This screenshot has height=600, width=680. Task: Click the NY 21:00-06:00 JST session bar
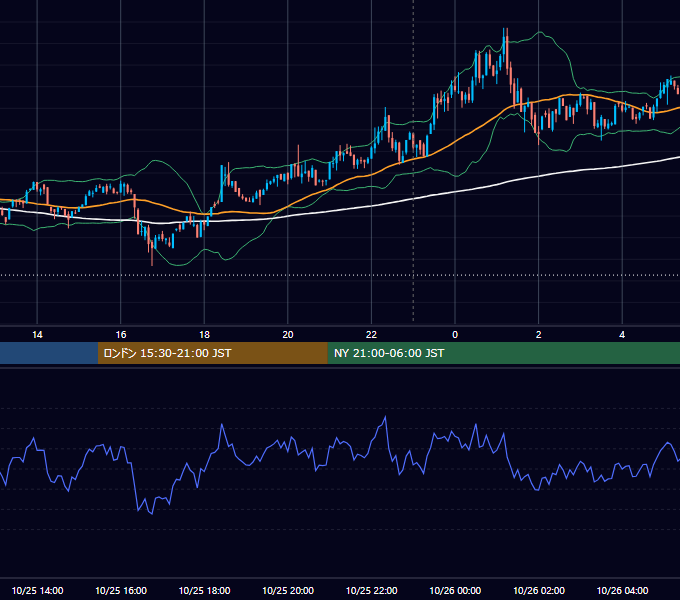(x=503, y=353)
